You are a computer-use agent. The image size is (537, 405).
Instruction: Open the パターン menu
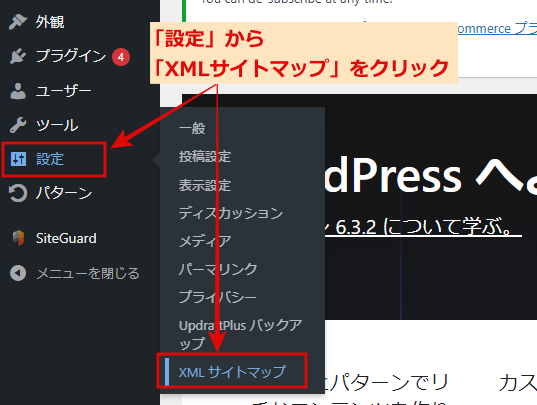click(x=64, y=193)
